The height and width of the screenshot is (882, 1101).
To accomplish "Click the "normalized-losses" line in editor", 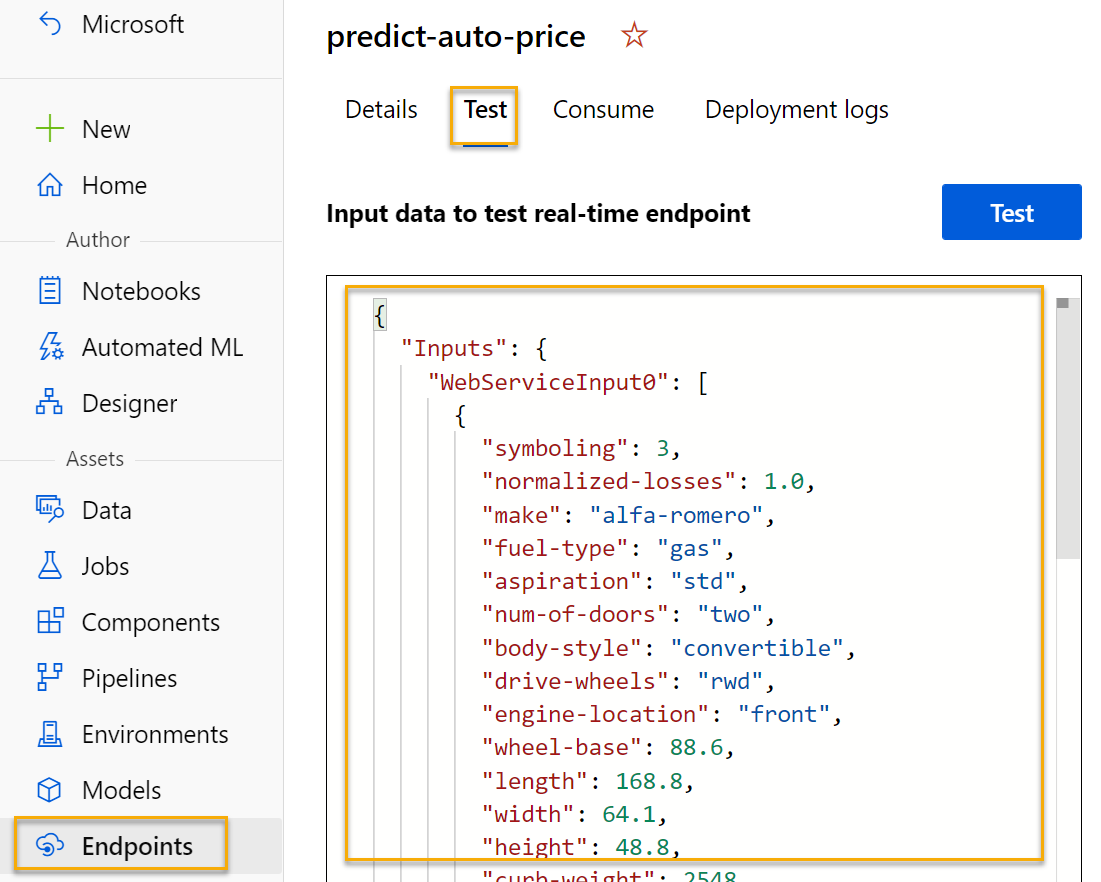I will 648,482.
